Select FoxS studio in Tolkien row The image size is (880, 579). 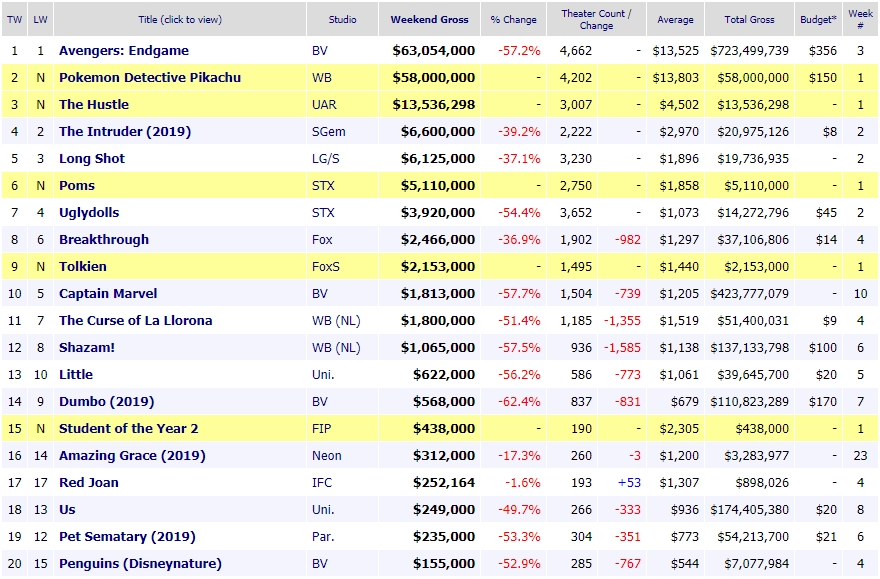pos(326,266)
